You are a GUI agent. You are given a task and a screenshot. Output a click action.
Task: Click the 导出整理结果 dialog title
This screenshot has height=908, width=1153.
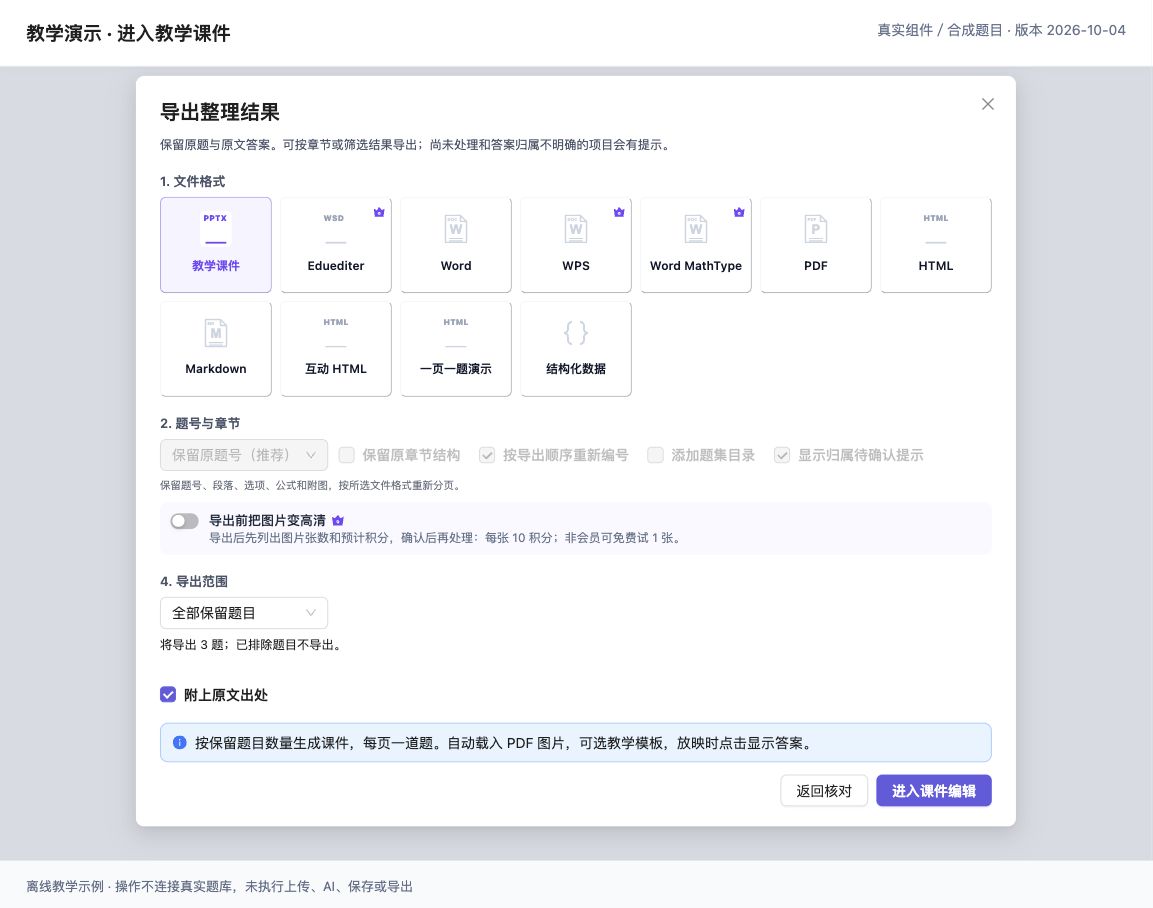click(220, 112)
